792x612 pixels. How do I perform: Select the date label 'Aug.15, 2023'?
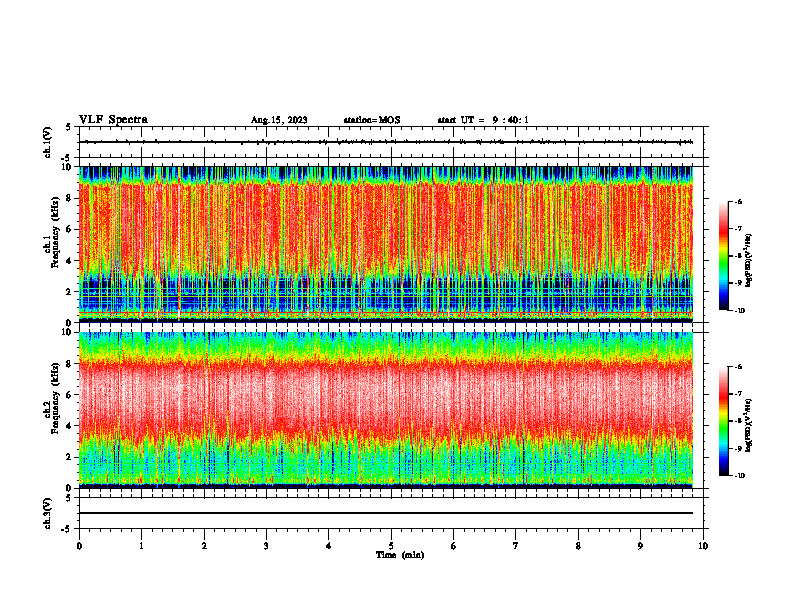pyautogui.click(x=279, y=120)
